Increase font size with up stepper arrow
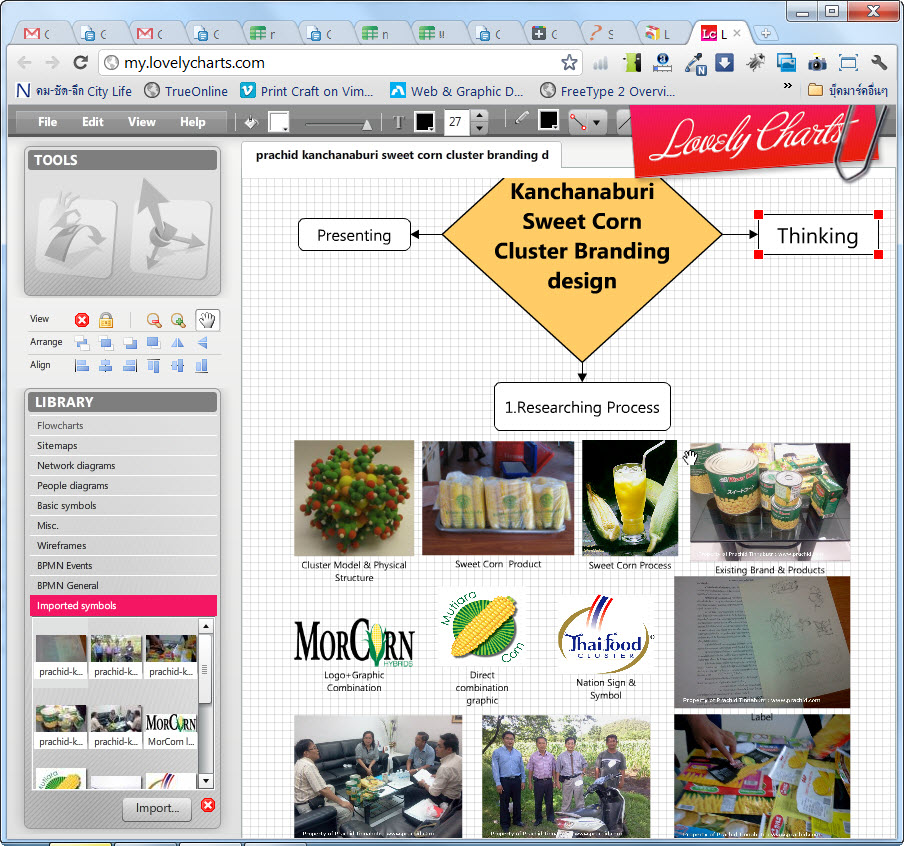 480,116
